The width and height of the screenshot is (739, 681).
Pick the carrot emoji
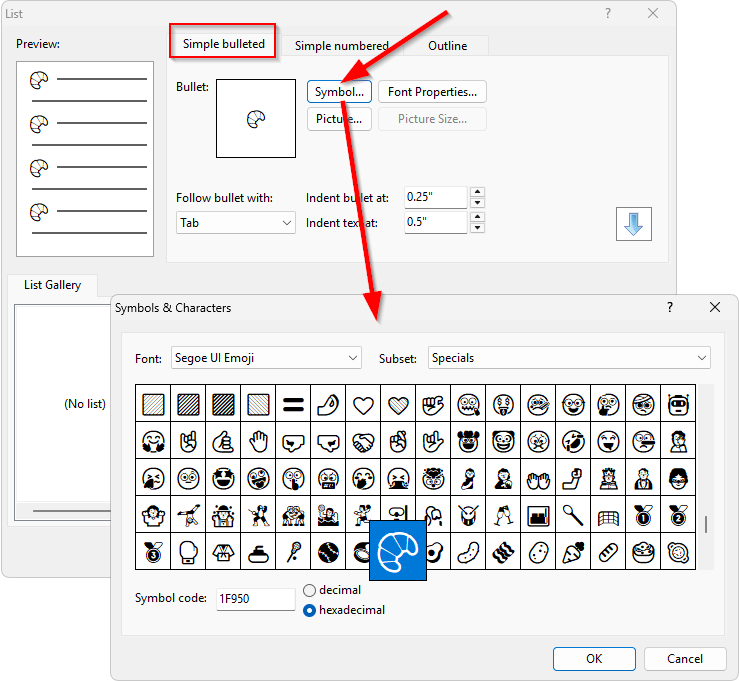click(x=573, y=551)
